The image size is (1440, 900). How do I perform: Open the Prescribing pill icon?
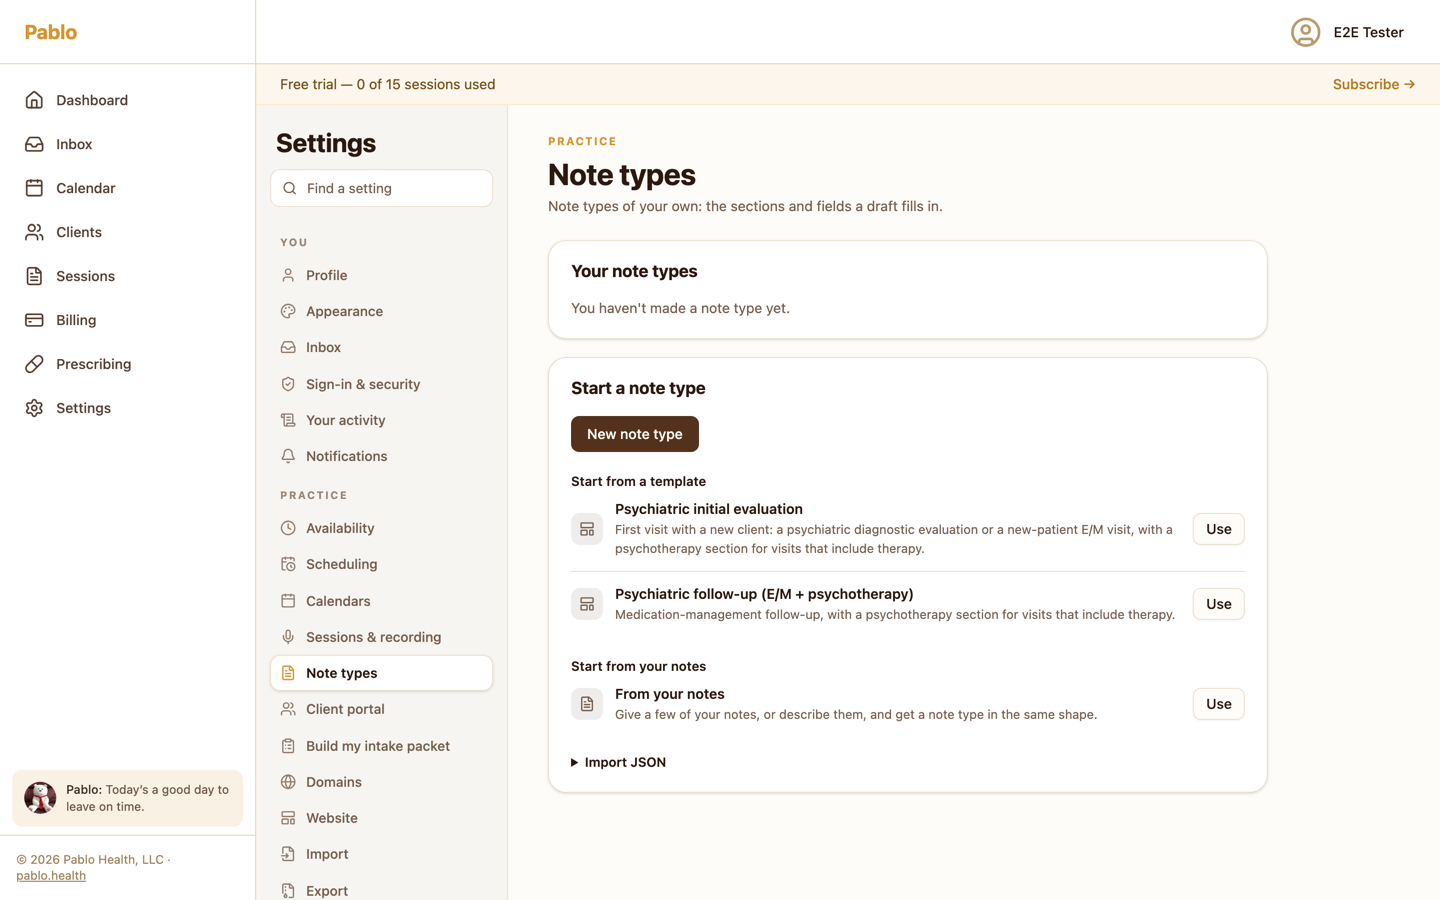[34, 364]
